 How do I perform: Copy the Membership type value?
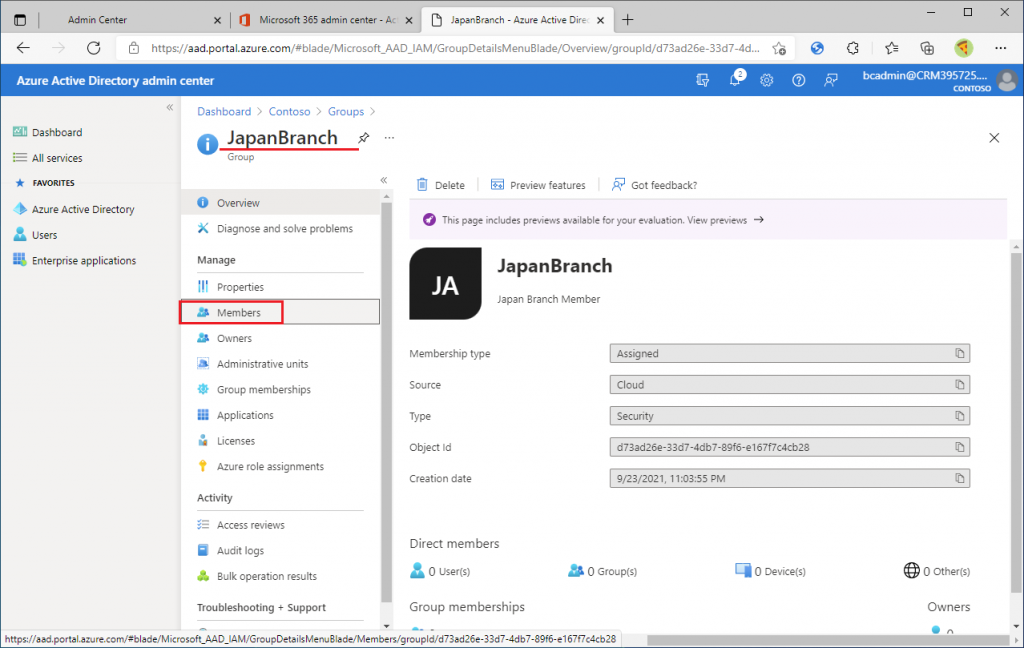pyautogui.click(x=959, y=353)
